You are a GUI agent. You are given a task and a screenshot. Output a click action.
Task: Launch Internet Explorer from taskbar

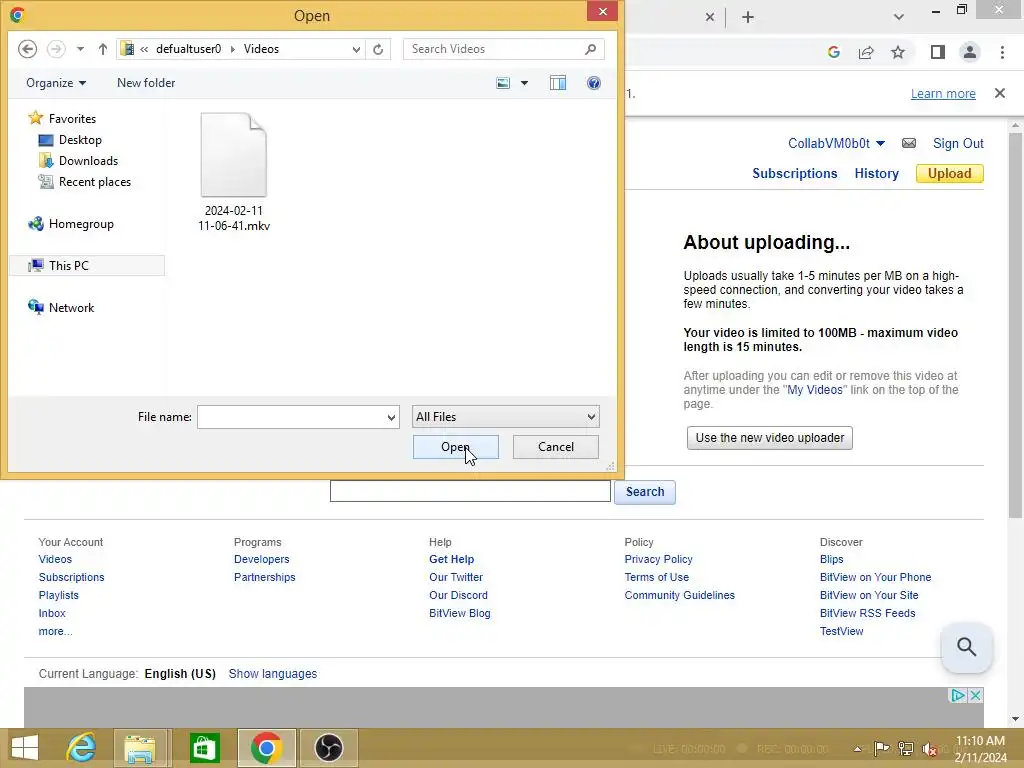(82, 748)
